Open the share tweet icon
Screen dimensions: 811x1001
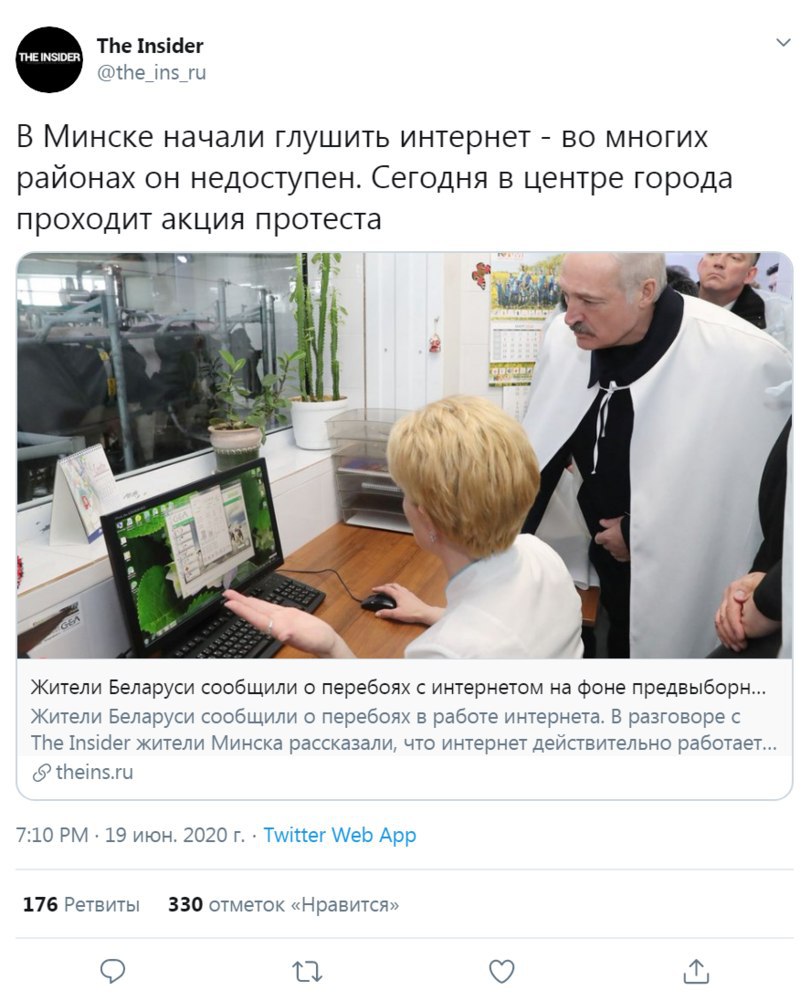[696, 971]
